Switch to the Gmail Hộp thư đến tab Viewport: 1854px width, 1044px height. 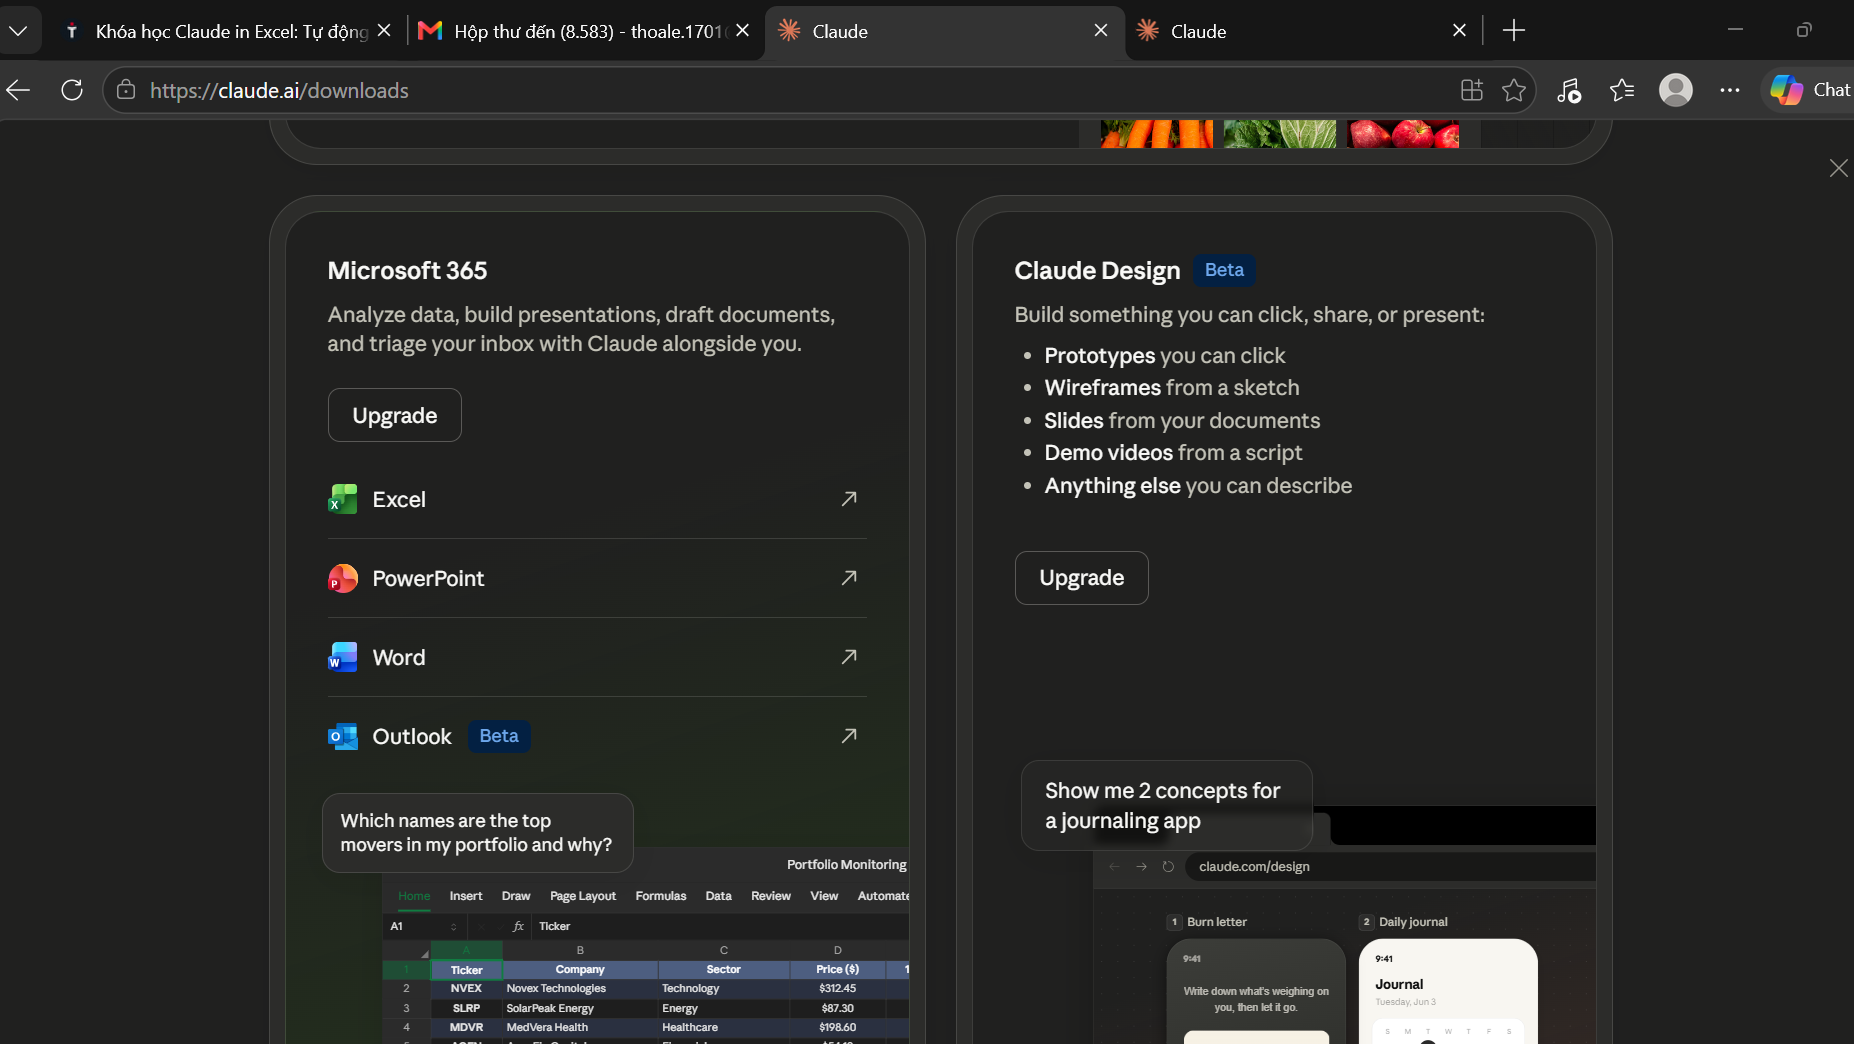click(x=584, y=31)
